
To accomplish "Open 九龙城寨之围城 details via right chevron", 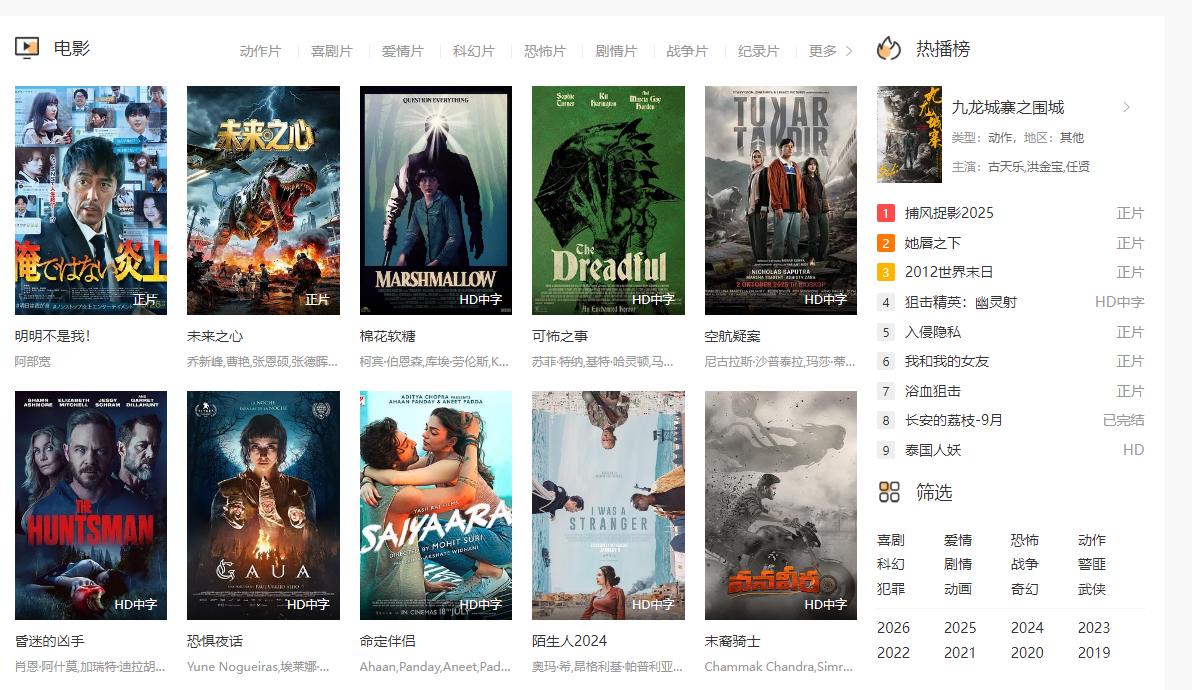I will pyautogui.click(x=1126, y=107).
